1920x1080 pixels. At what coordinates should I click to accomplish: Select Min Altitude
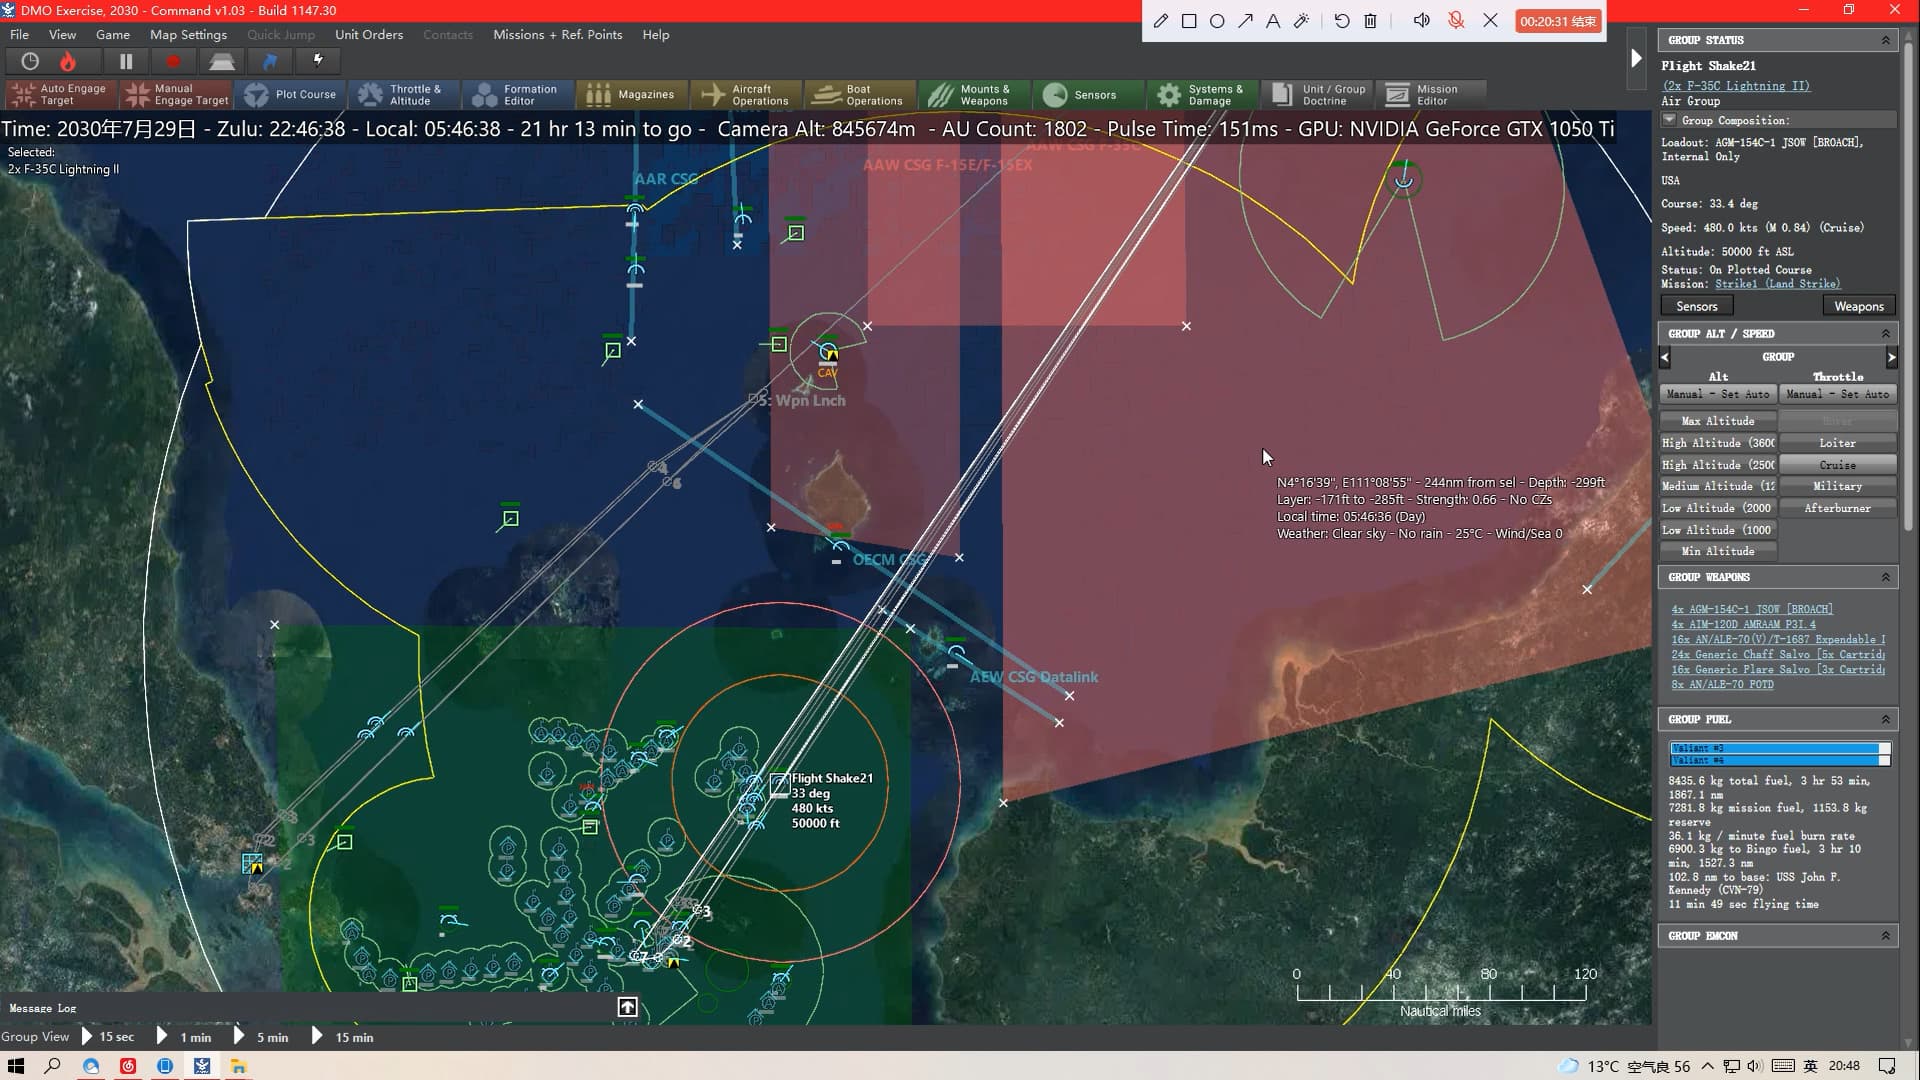click(x=1718, y=551)
